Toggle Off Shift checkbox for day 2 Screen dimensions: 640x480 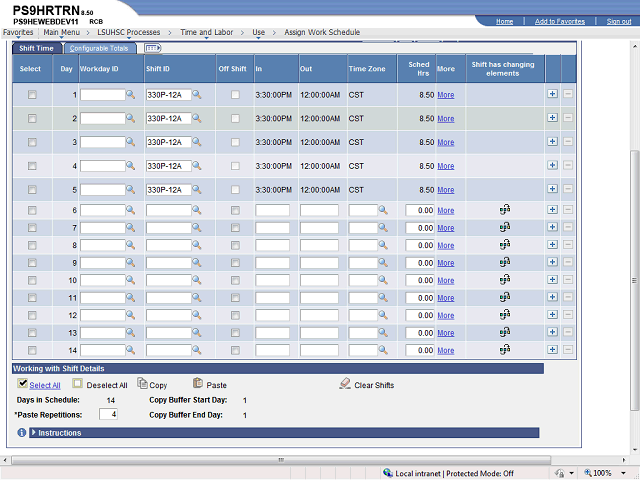click(235, 118)
